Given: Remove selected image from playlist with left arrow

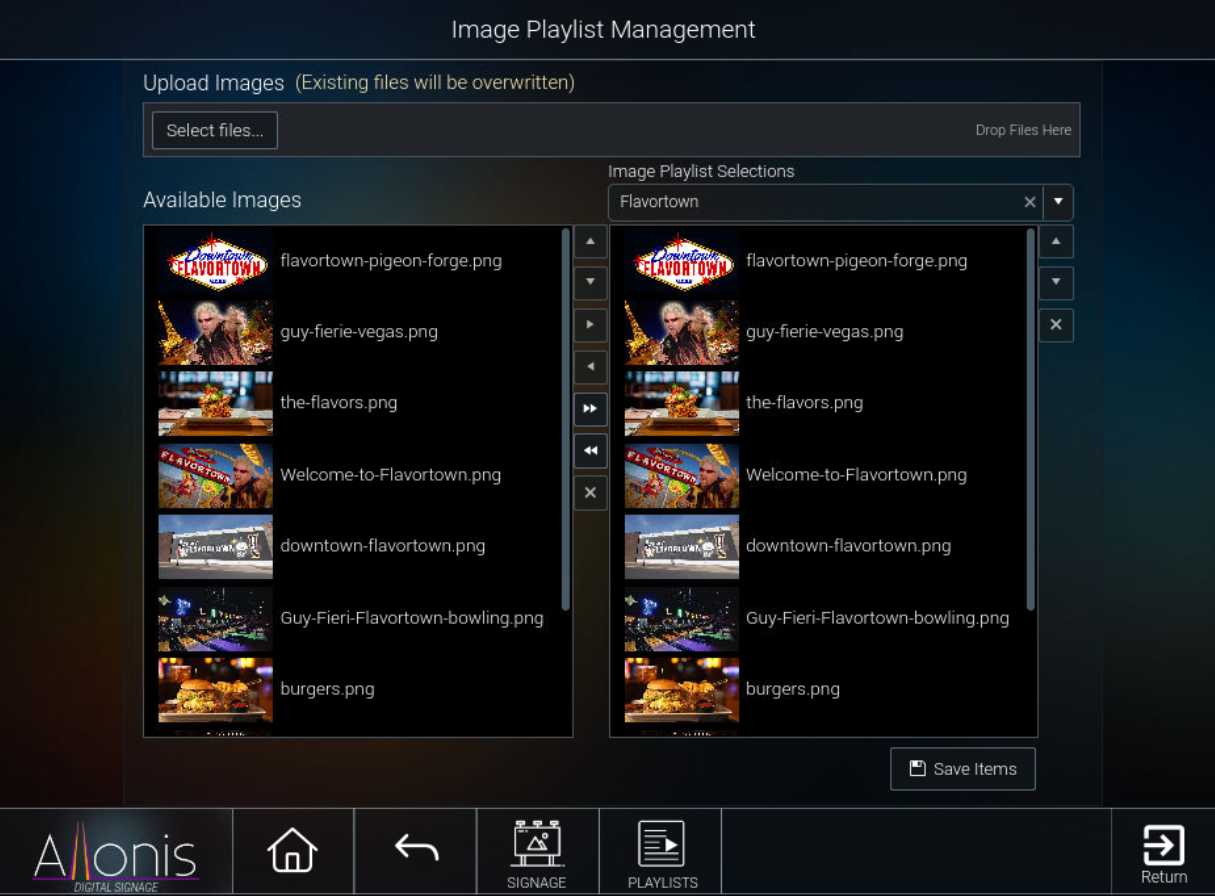Looking at the screenshot, I should coord(590,367).
